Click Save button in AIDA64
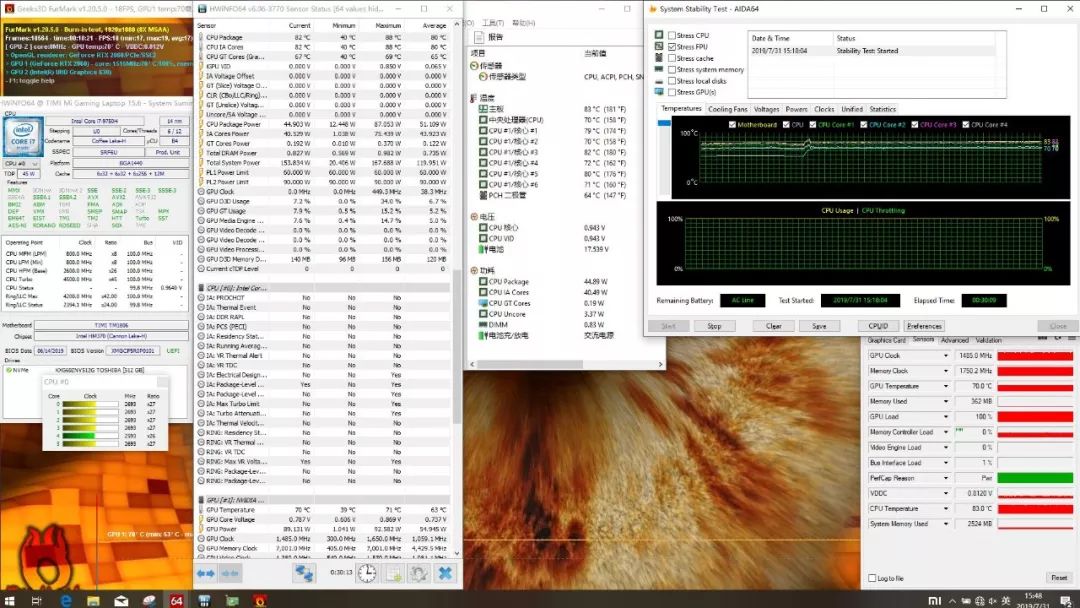1080x608 pixels. pyautogui.click(x=819, y=326)
